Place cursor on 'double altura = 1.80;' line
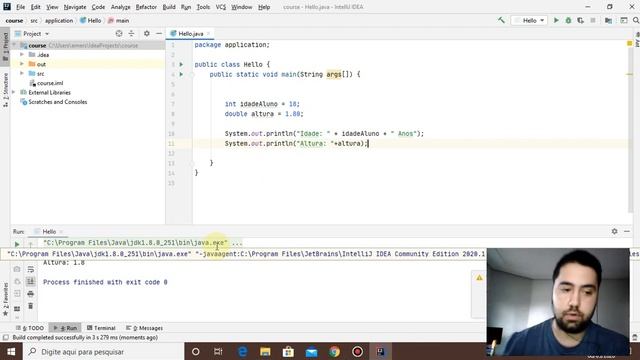Viewport: 640px width, 360px height. pos(264,114)
